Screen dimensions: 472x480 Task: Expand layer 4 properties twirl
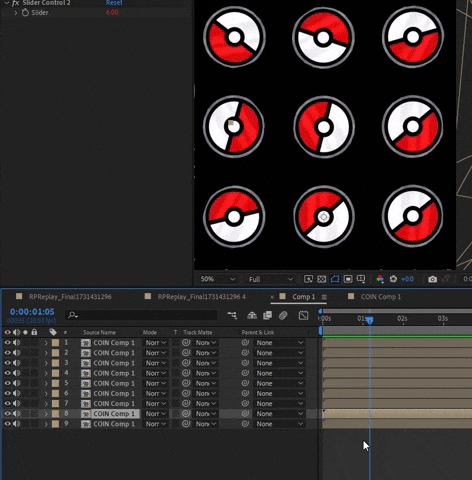pyautogui.click(x=46, y=373)
